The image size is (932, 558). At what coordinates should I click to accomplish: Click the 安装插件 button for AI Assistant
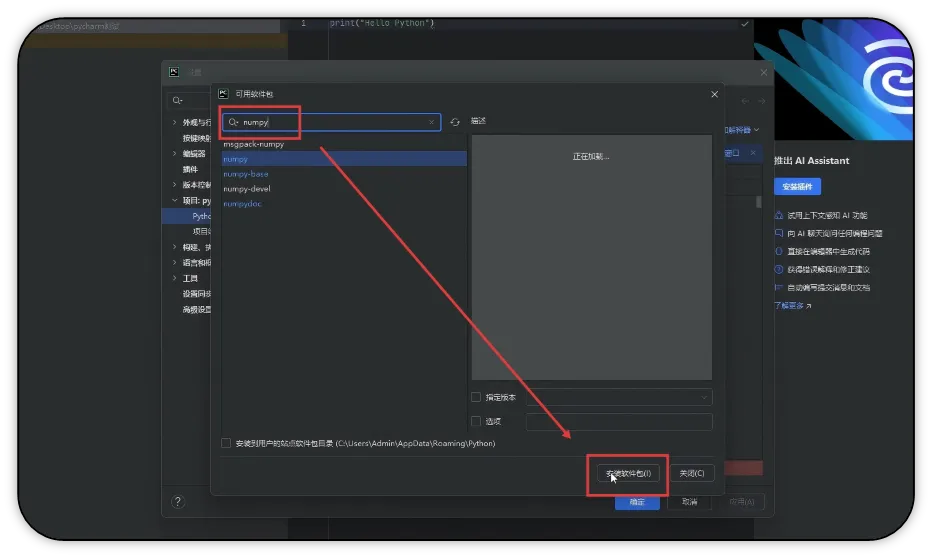pos(797,187)
